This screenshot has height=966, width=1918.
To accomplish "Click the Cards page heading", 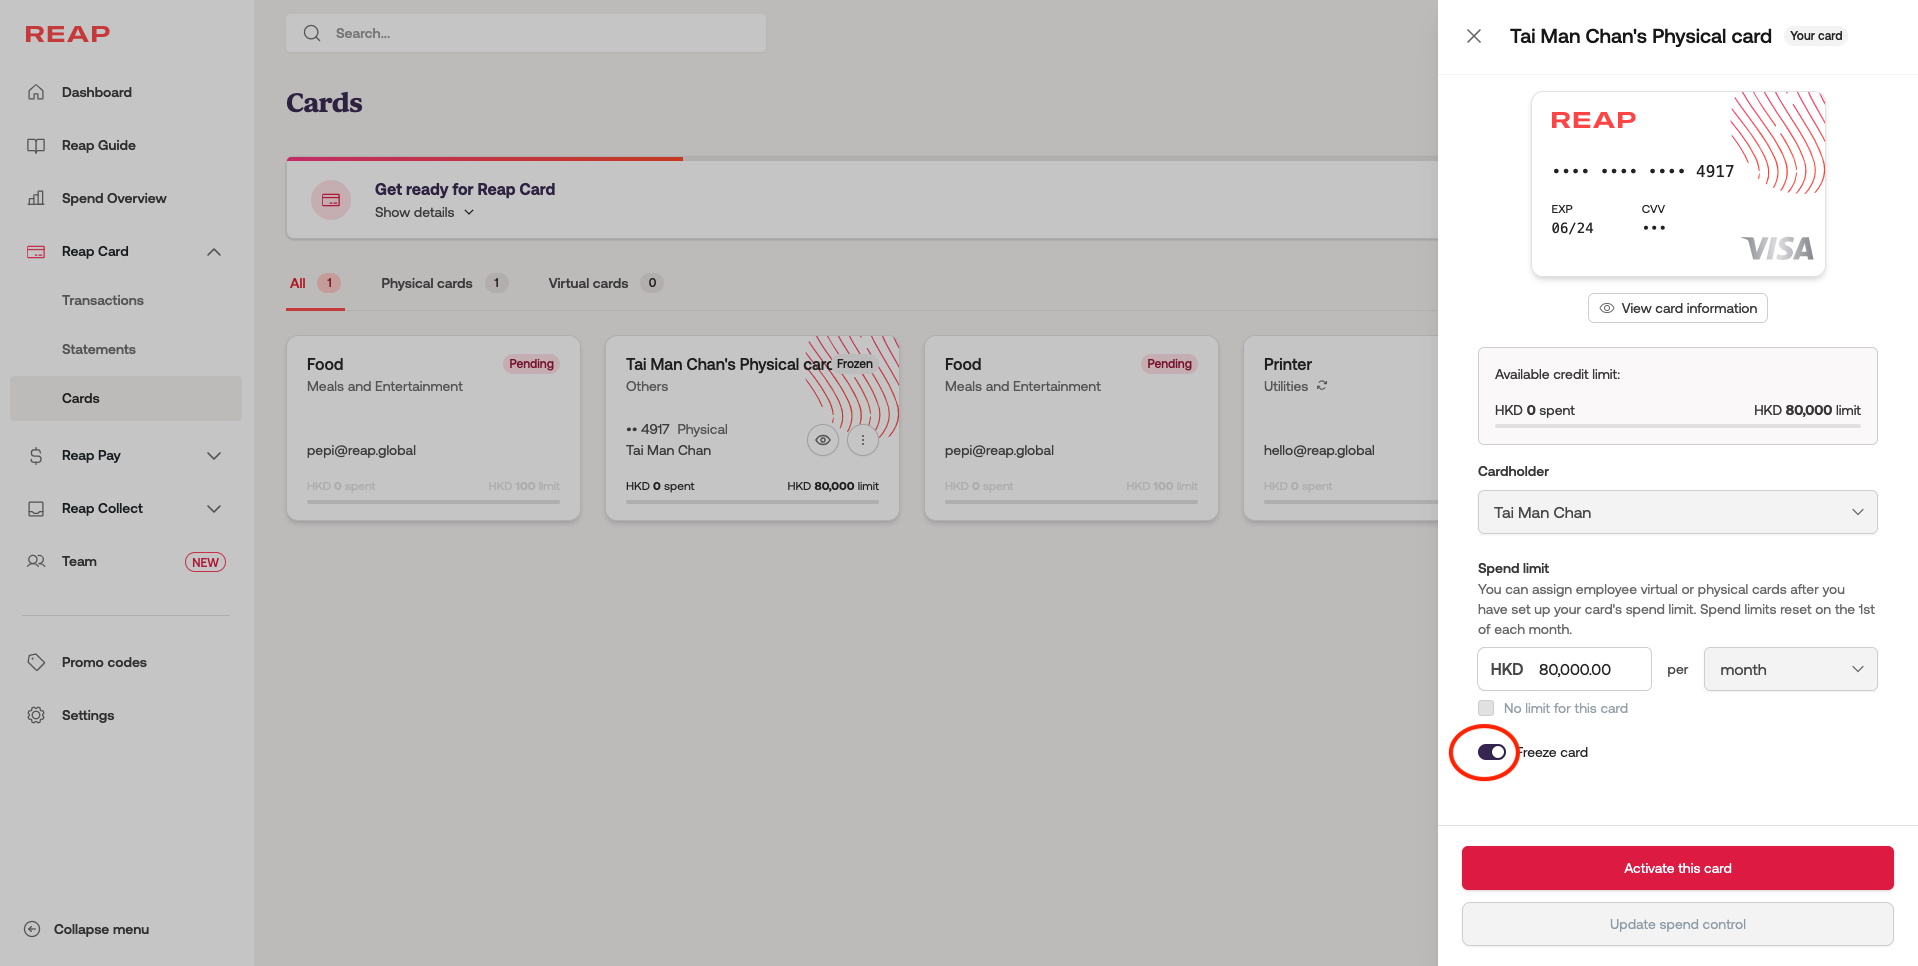I will click(x=324, y=102).
